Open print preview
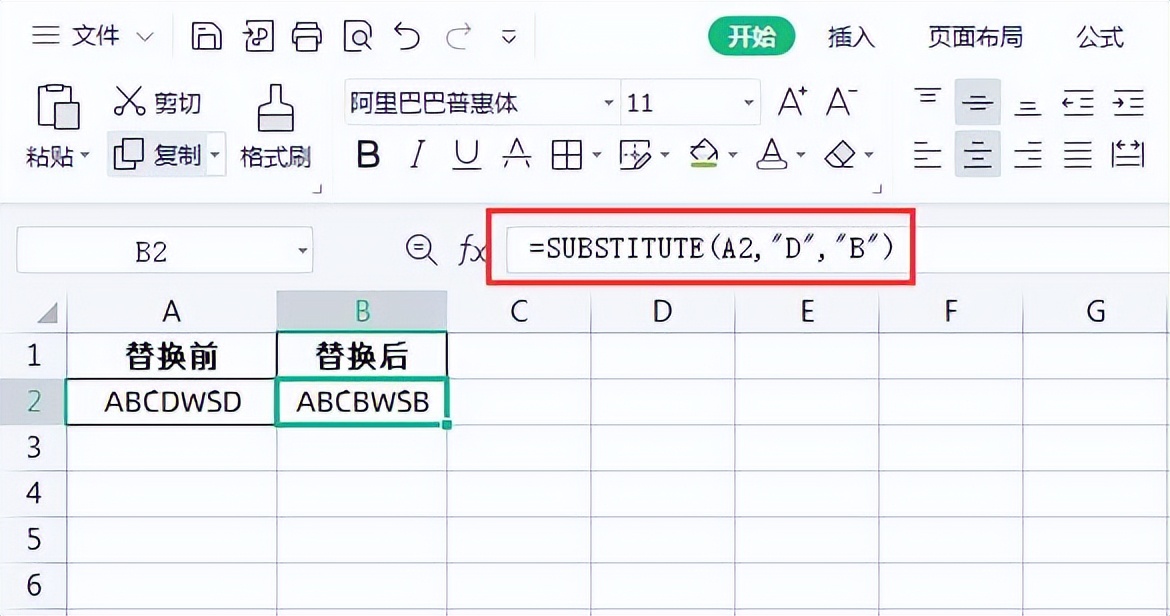 [357, 35]
